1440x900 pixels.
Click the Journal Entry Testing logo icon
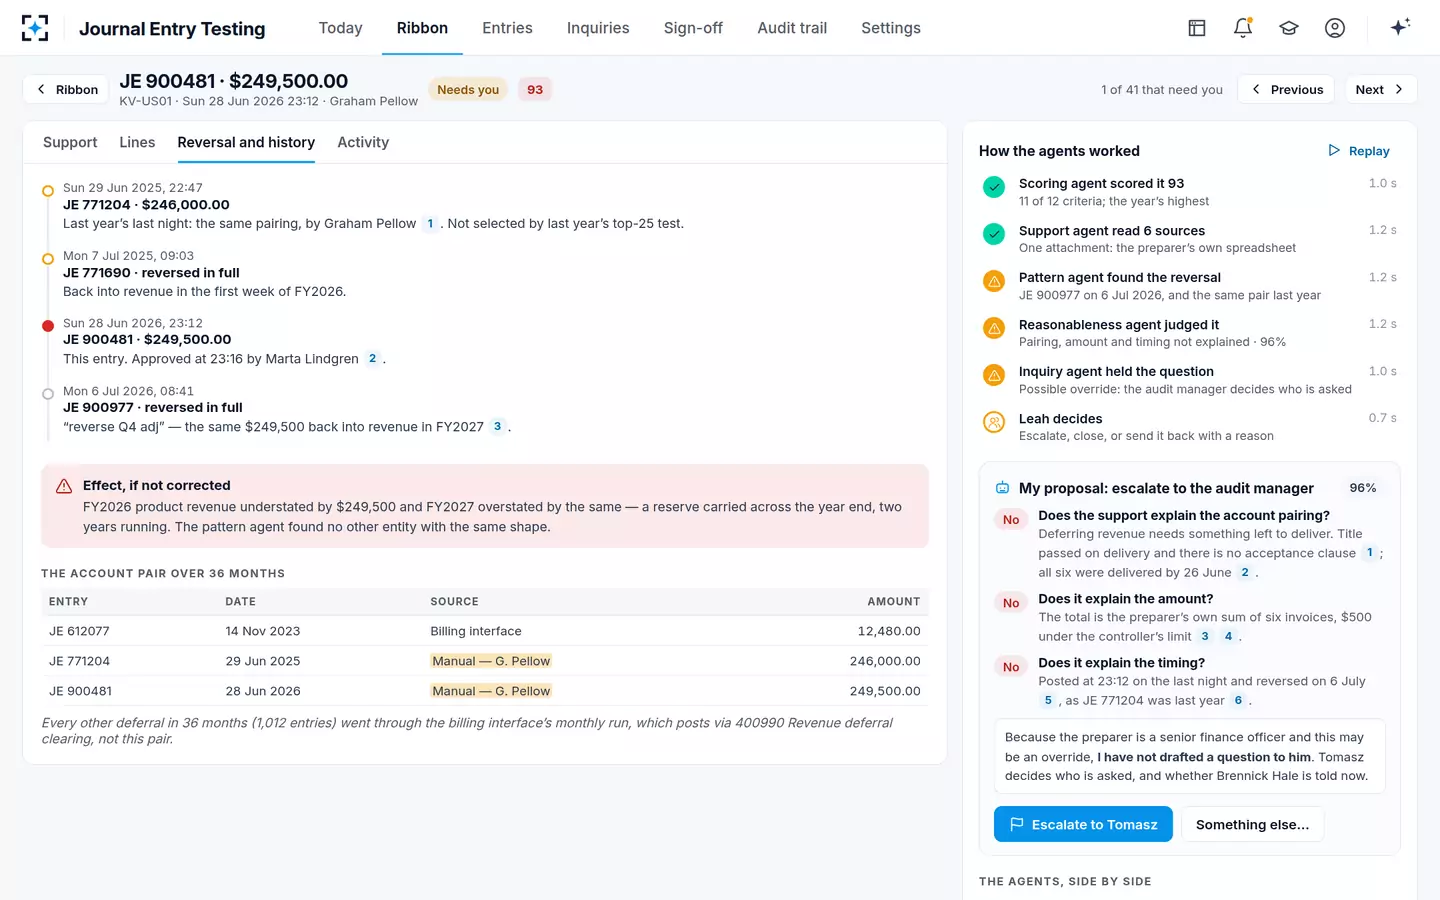35,28
